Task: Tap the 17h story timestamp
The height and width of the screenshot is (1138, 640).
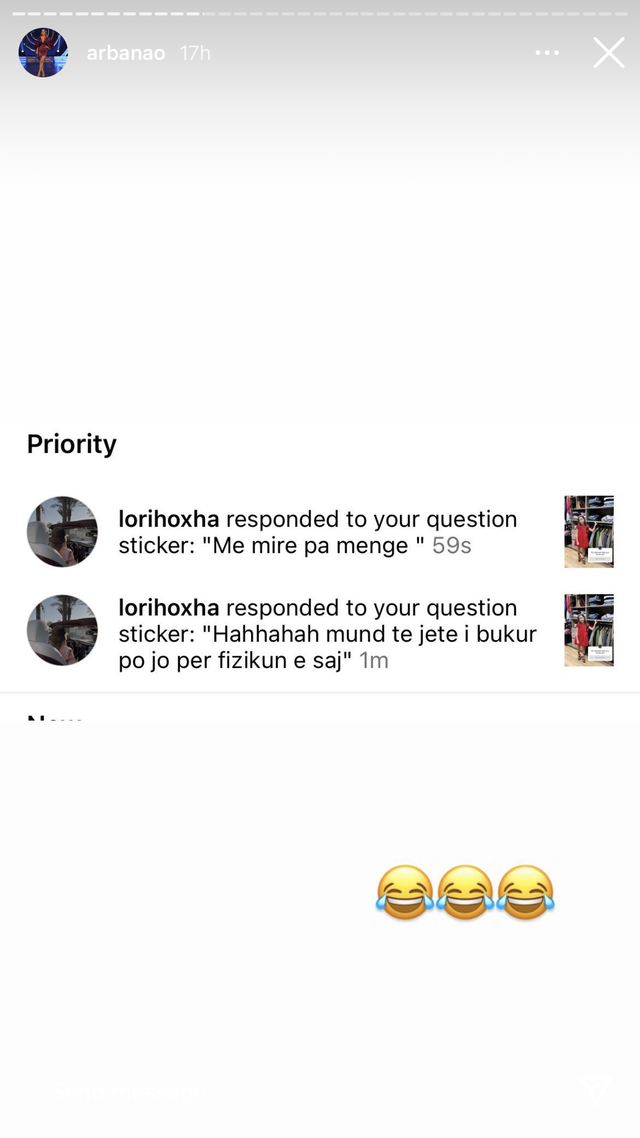Action: pos(194,53)
